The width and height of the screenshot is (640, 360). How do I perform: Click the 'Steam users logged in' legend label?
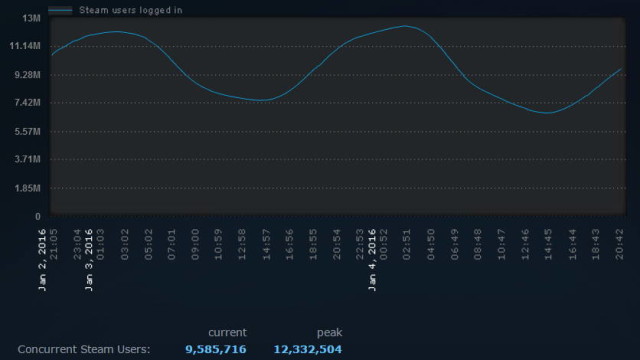131,10
